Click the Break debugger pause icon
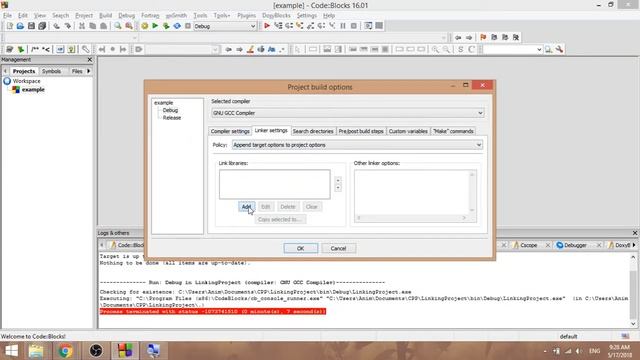This screenshot has width=640, height=360. tap(343, 26)
